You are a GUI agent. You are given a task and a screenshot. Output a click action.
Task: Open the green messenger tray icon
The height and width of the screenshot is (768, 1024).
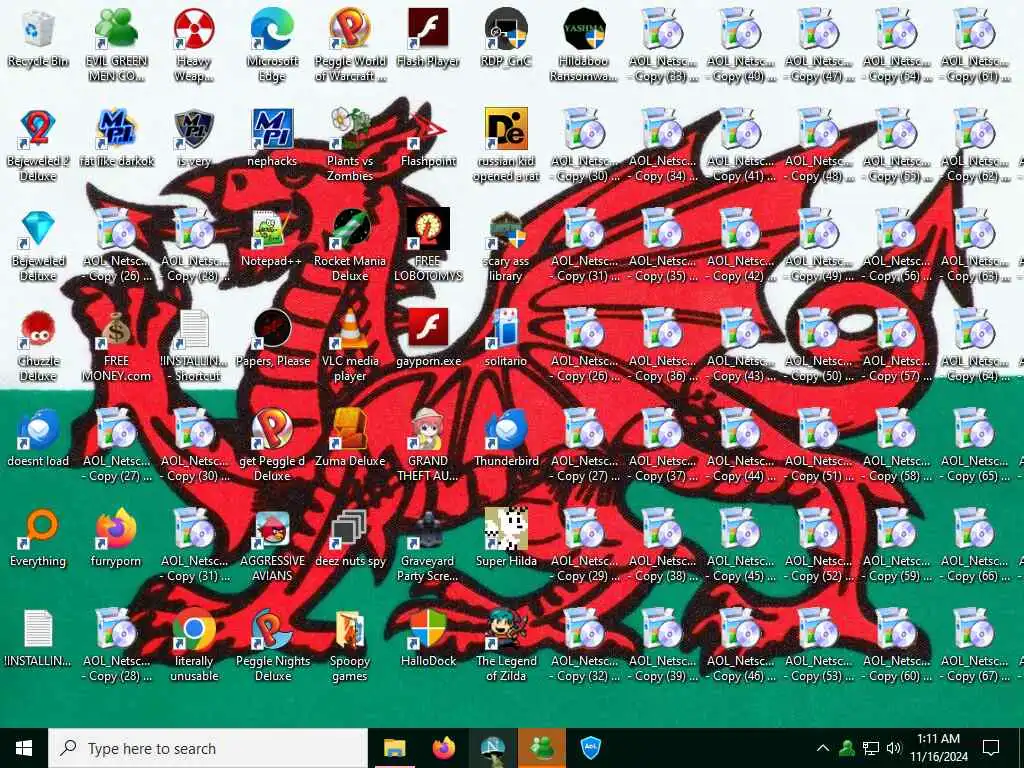[x=847, y=748]
